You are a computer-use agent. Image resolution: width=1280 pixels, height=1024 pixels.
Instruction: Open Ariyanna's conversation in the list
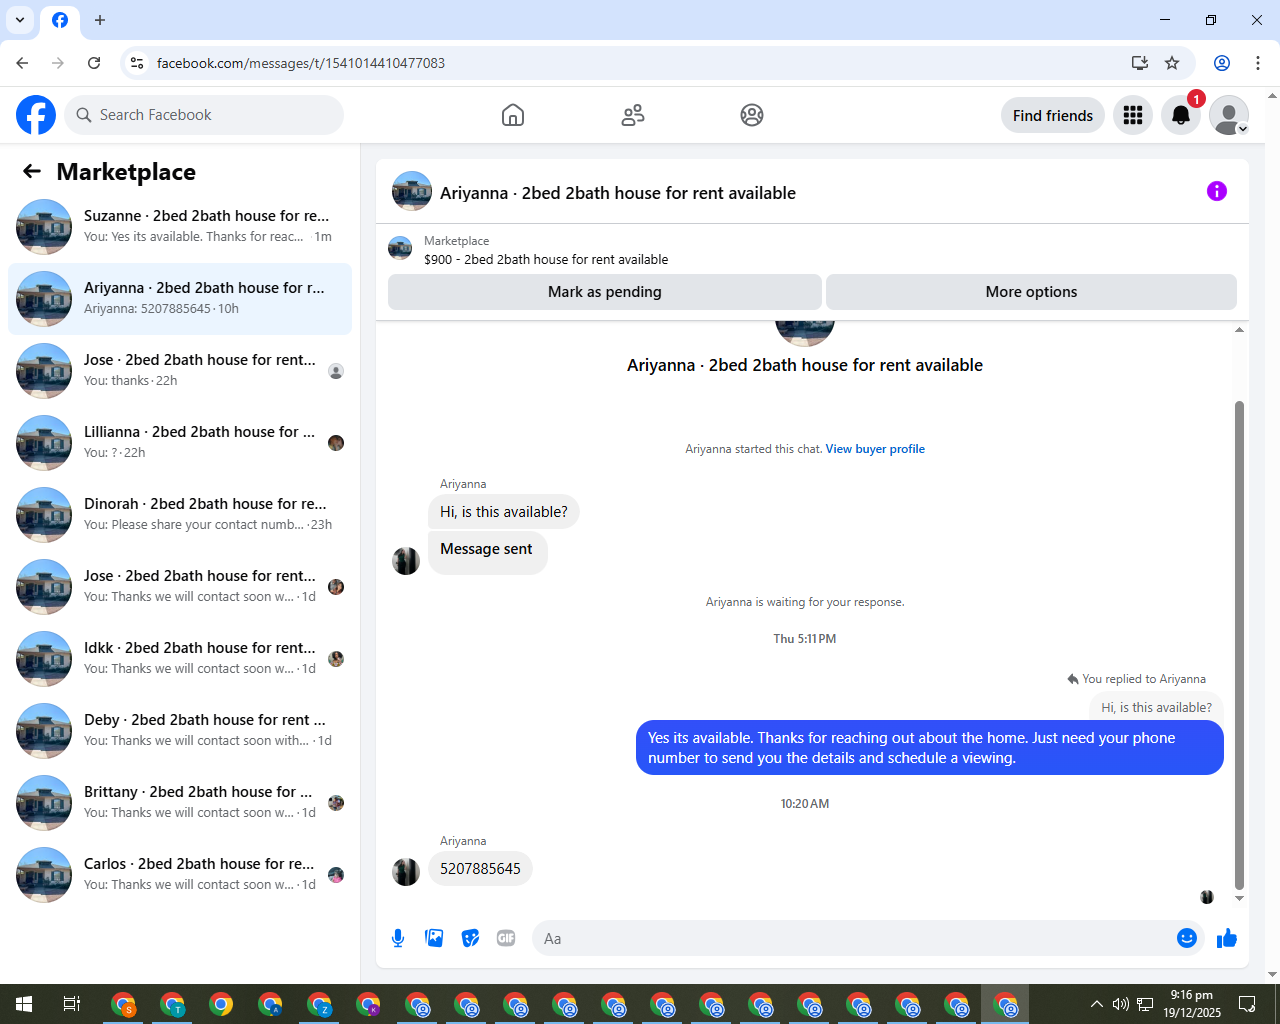tap(180, 299)
